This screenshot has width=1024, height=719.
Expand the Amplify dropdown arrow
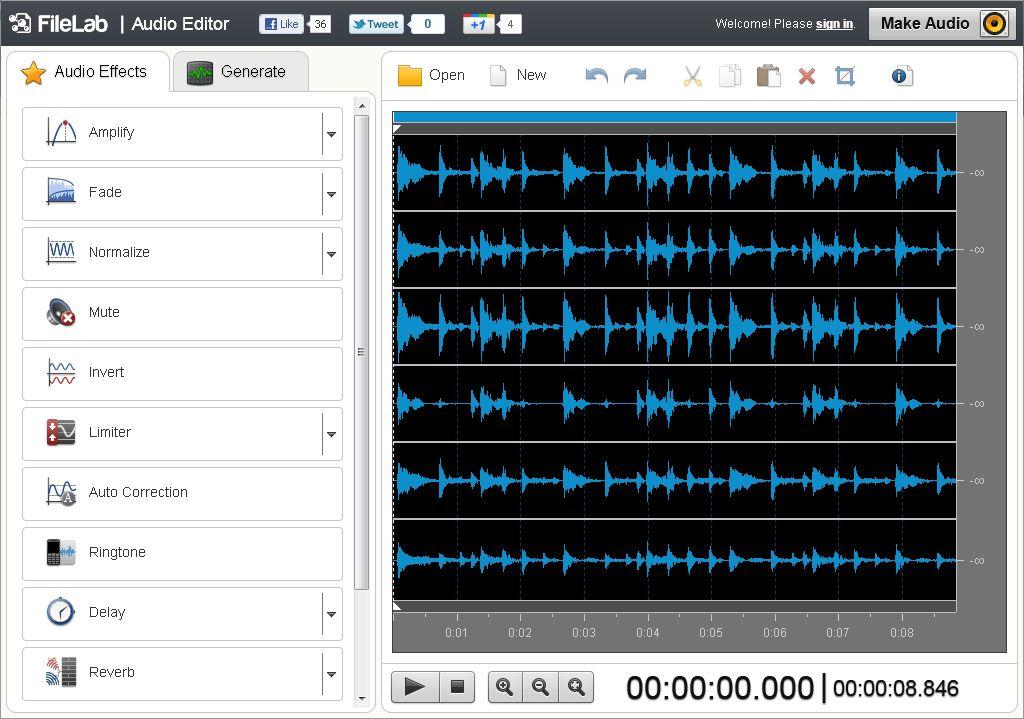(x=332, y=134)
